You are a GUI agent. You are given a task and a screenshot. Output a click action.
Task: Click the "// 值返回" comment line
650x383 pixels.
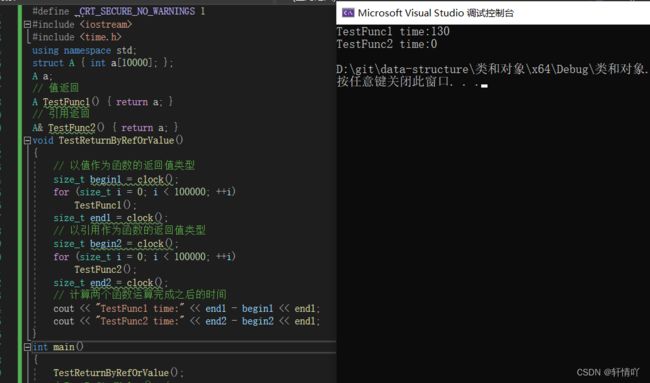56,87
